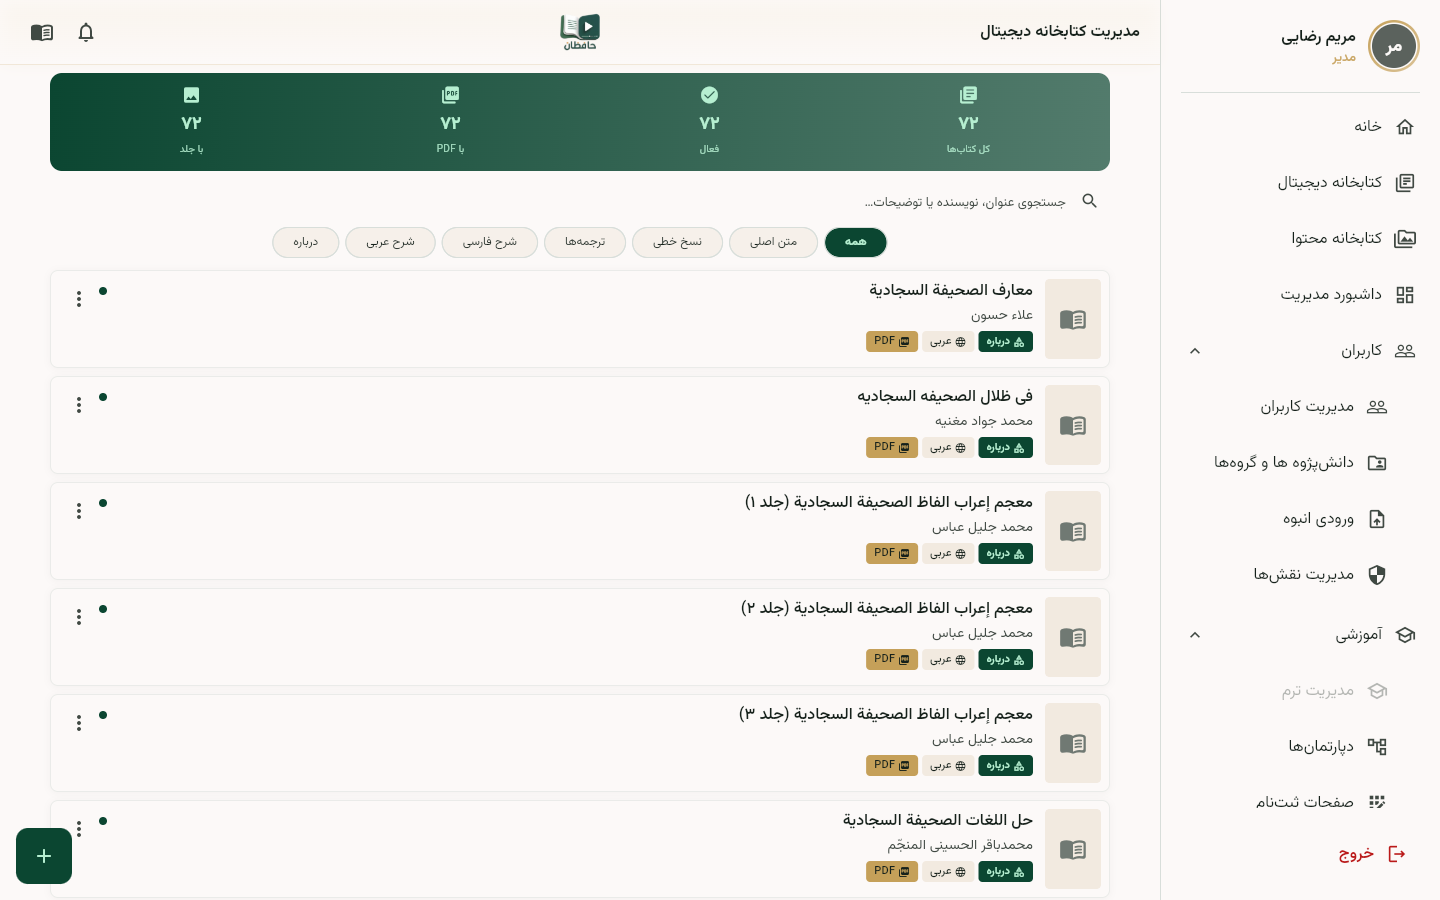Filter by شرح عربی chip

tap(390, 242)
